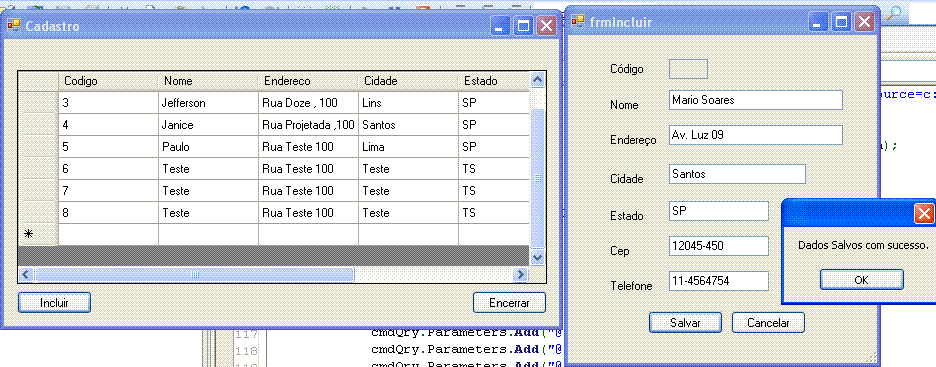This screenshot has height=367, width=936.
Task: Click the frmIncluir window icon in title bar
Action: tap(578, 22)
